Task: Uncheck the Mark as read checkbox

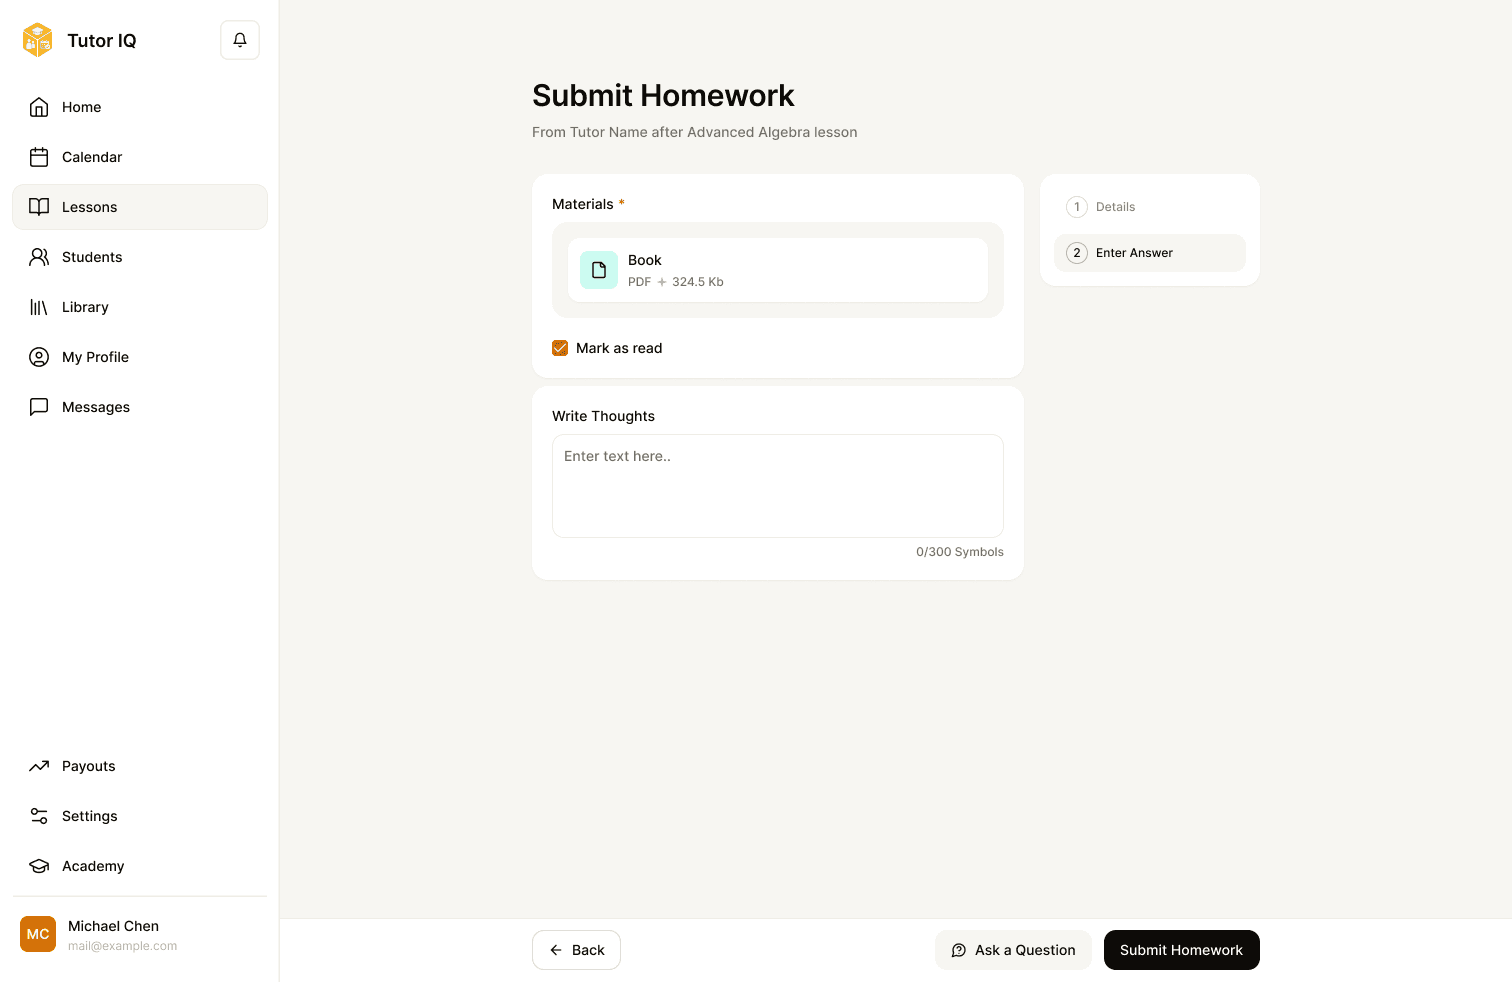Action: click(x=560, y=348)
